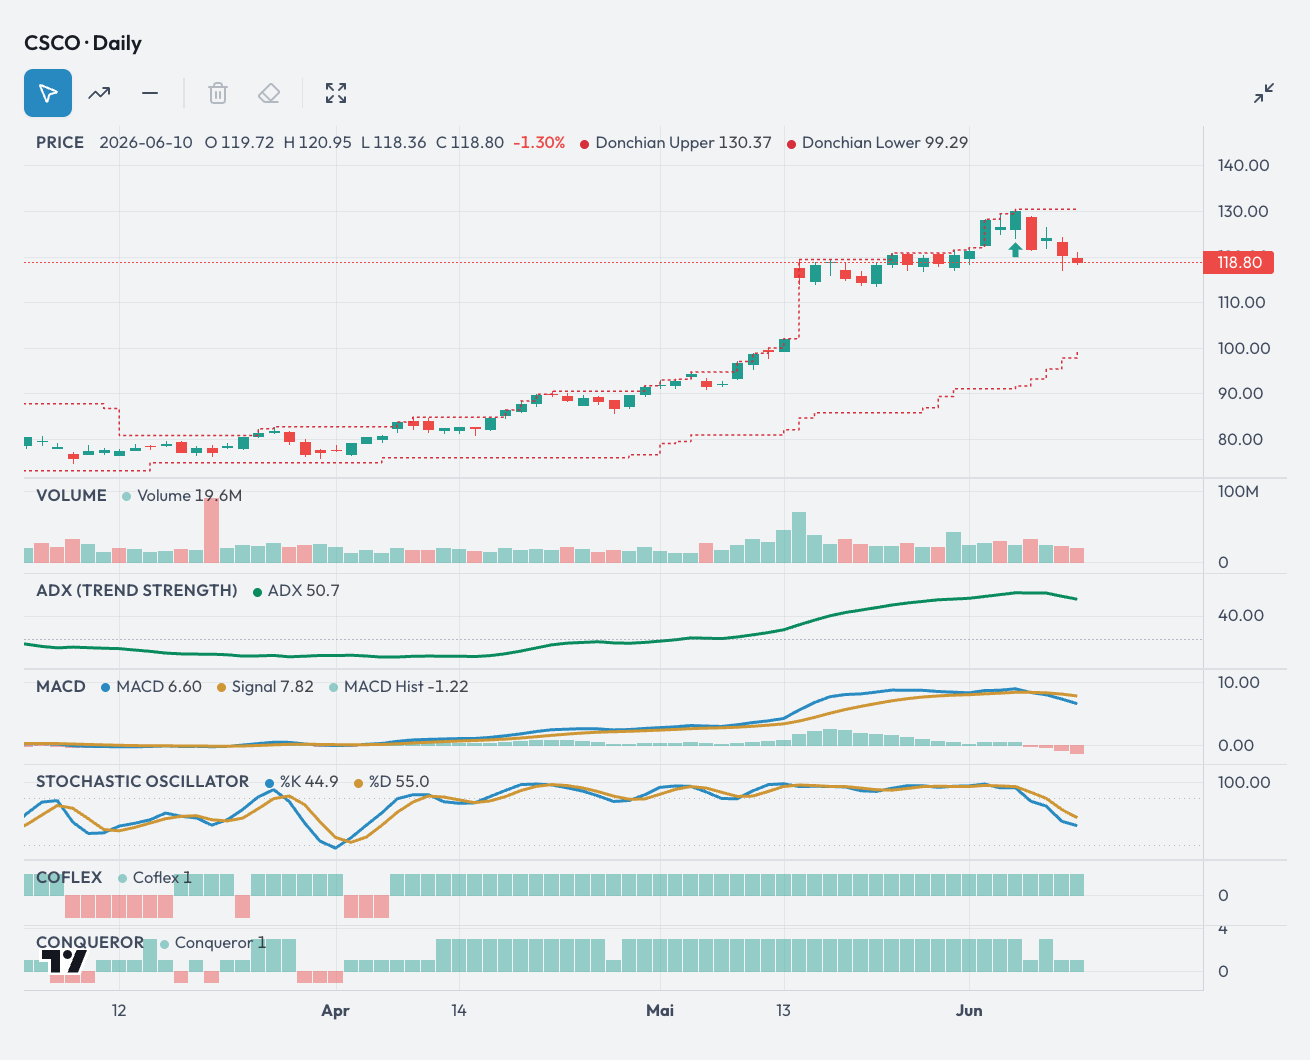
Task: Select the cursor pointer tool
Action: (x=48, y=93)
